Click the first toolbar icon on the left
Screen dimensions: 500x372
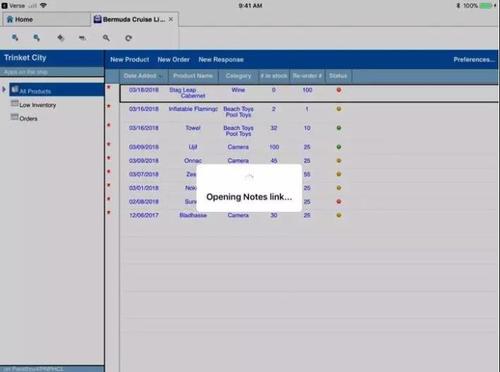click(x=15, y=38)
